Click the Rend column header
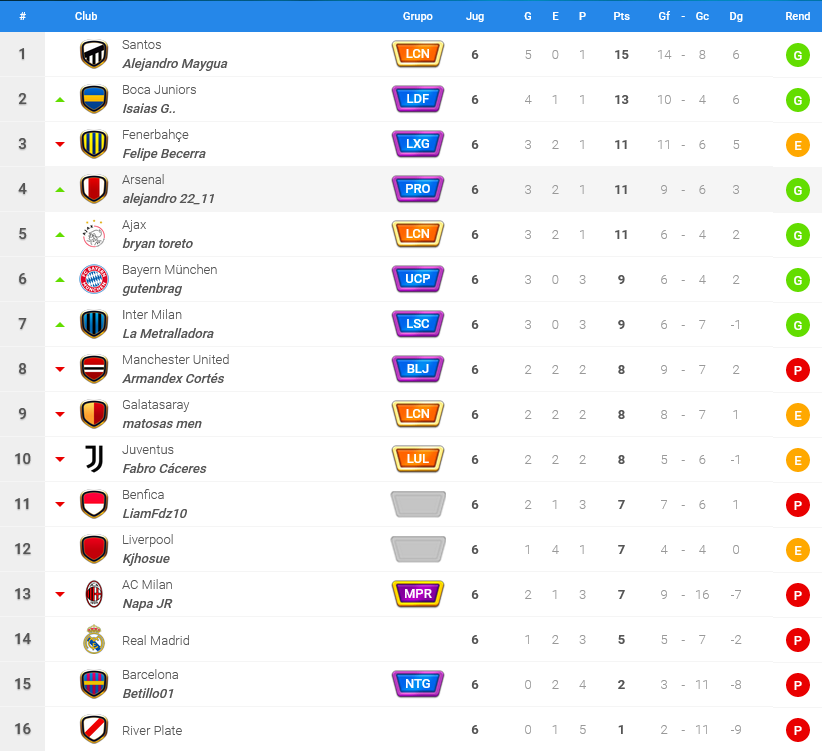 coord(797,16)
